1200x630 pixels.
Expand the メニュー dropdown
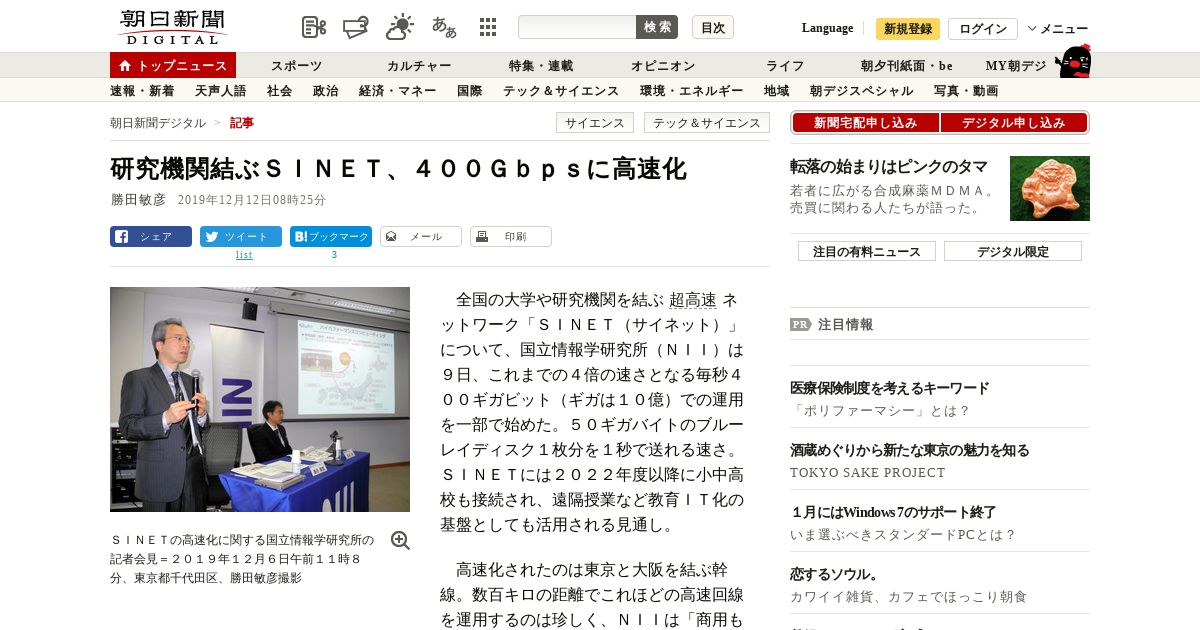point(1058,28)
